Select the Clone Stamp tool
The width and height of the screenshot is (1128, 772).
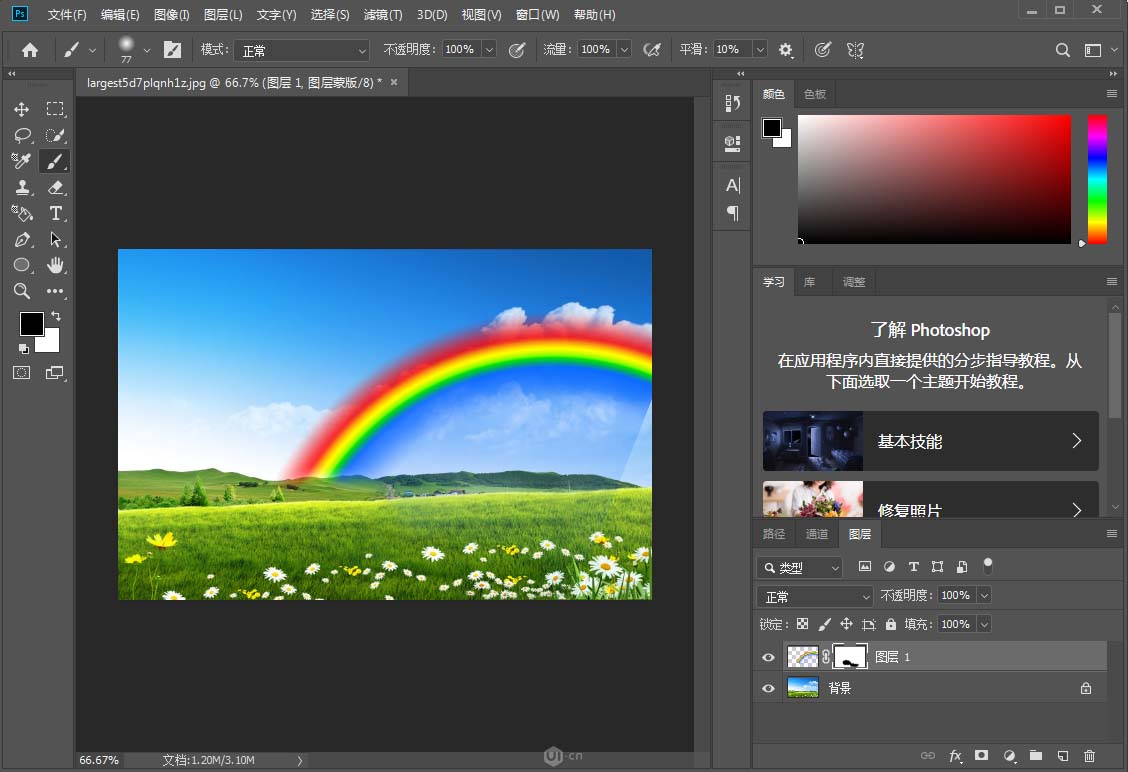click(22, 187)
